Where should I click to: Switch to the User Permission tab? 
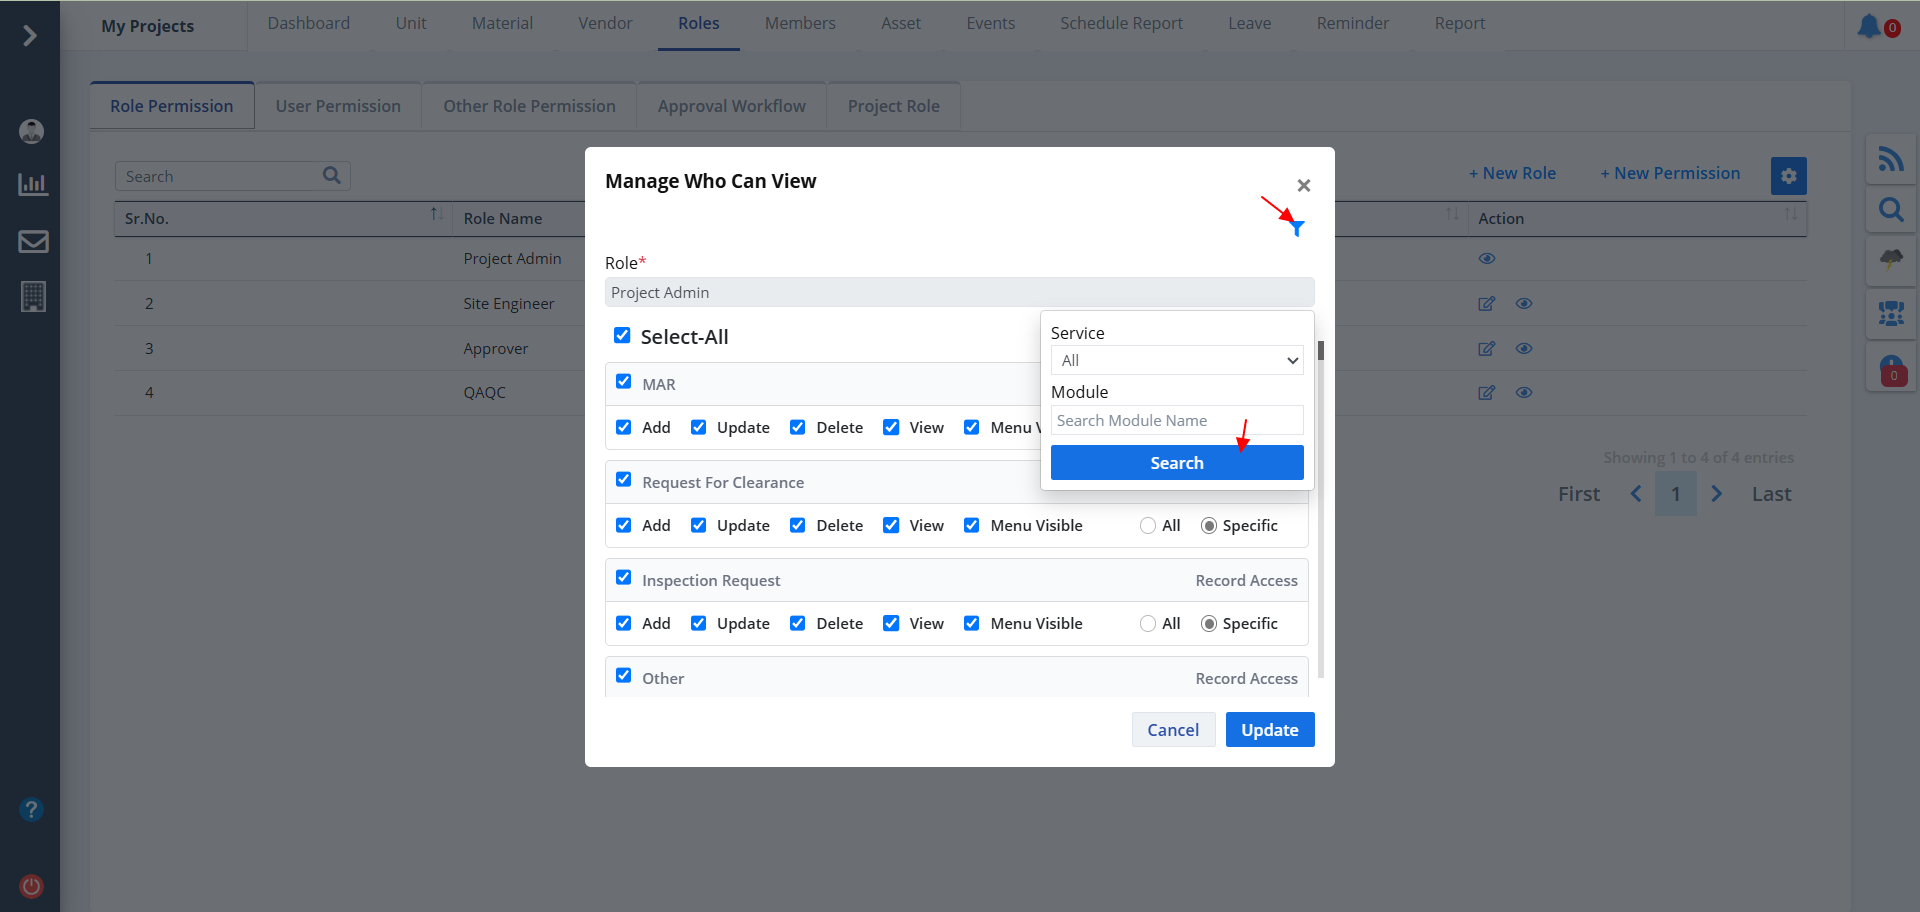pos(338,106)
